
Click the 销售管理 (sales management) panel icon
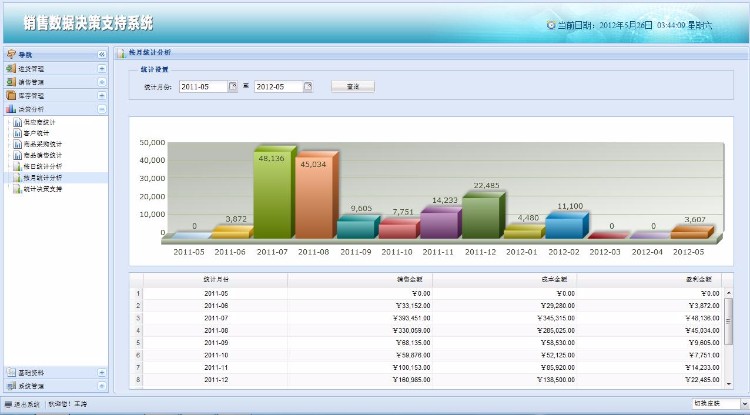point(10,82)
